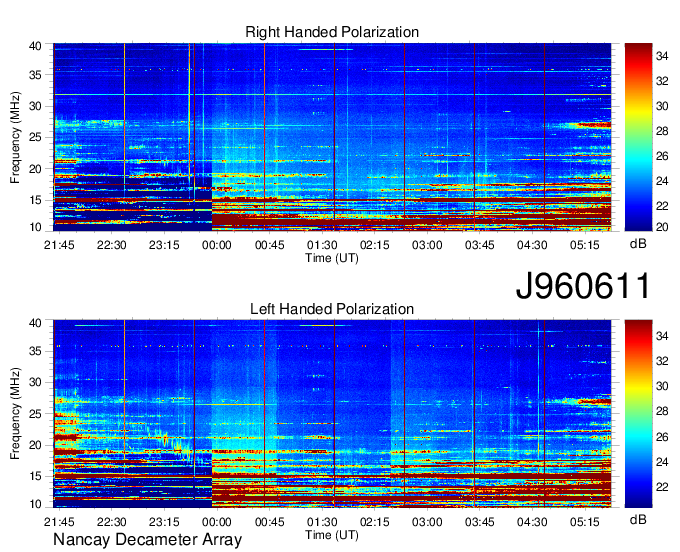Click the Time (UT) label under Right Handed plot
The height and width of the screenshot is (552, 680).
pyautogui.click(x=332, y=258)
